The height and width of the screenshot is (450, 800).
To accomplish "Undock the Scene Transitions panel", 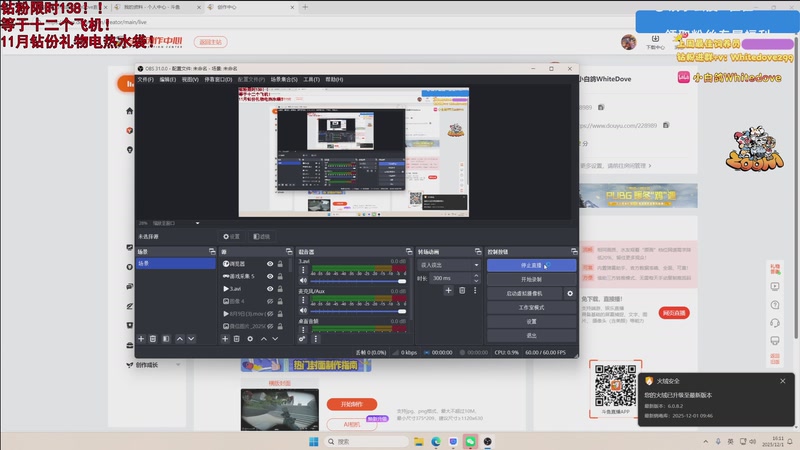I will click(x=478, y=252).
